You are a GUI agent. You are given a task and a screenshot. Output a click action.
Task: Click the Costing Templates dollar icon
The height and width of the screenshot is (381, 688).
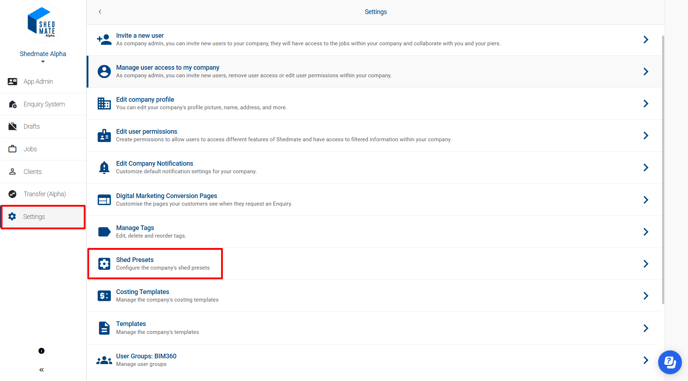104,296
